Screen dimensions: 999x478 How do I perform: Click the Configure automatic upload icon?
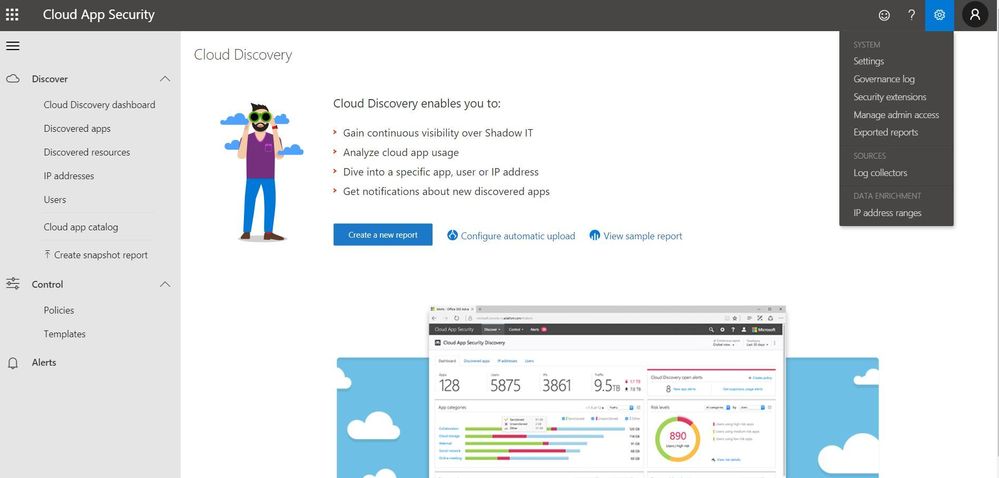[x=452, y=235]
